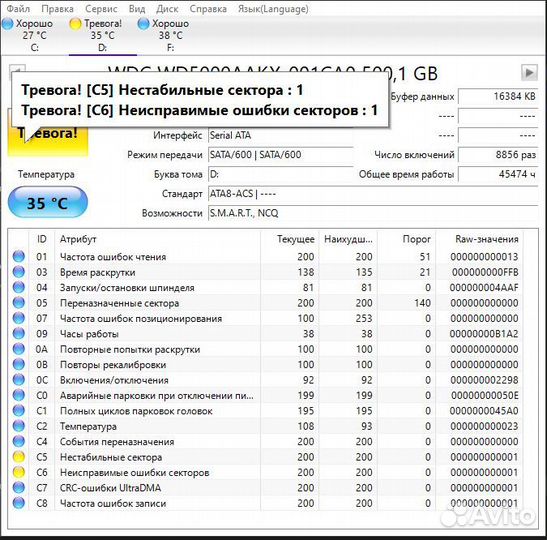Click blue status icon of Частота ошибок чтения

coord(19,256)
